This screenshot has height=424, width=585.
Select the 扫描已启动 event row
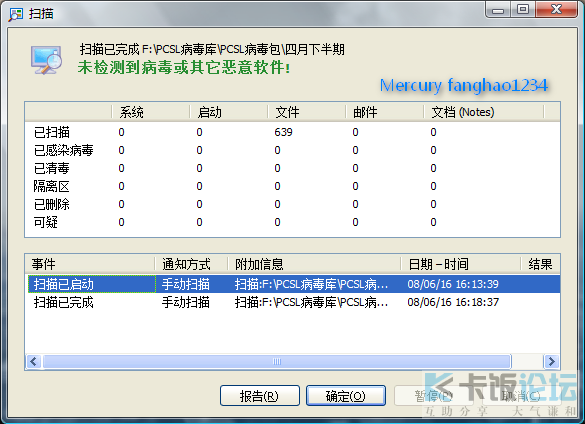(293, 284)
